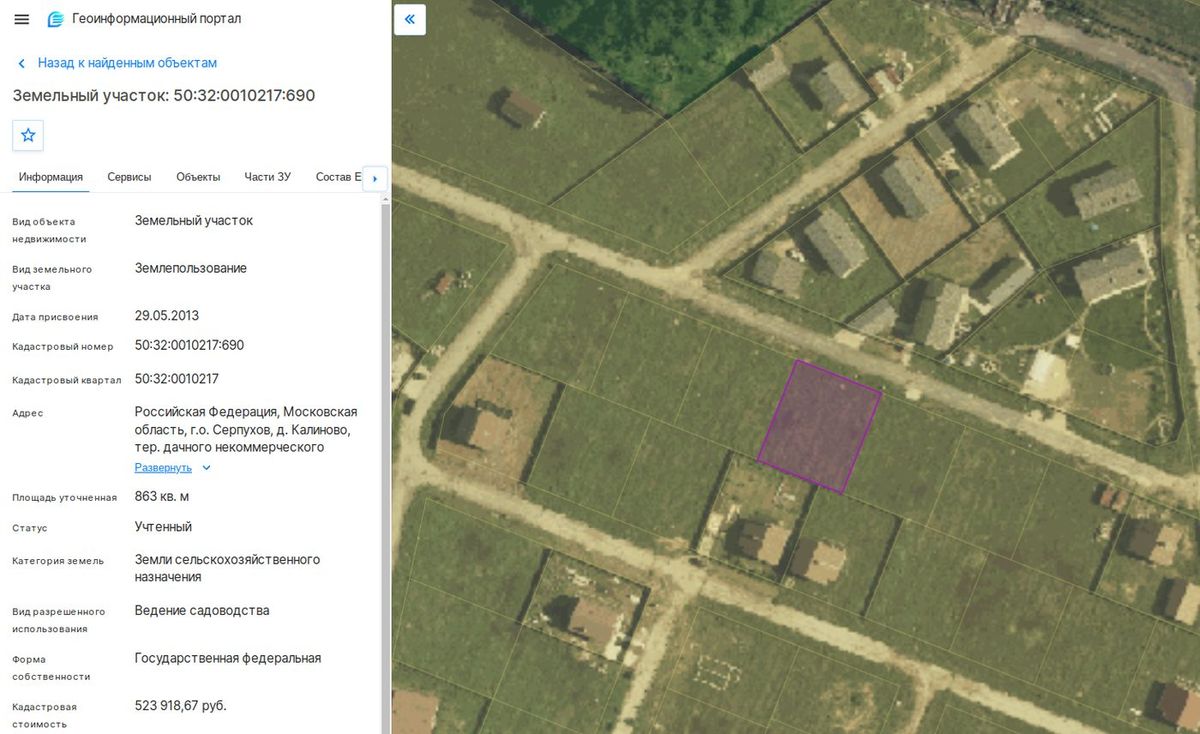This screenshot has width=1200, height=734.
Task: Click cadastral value 523 918,67 руб.
Action: click(181, 706)
